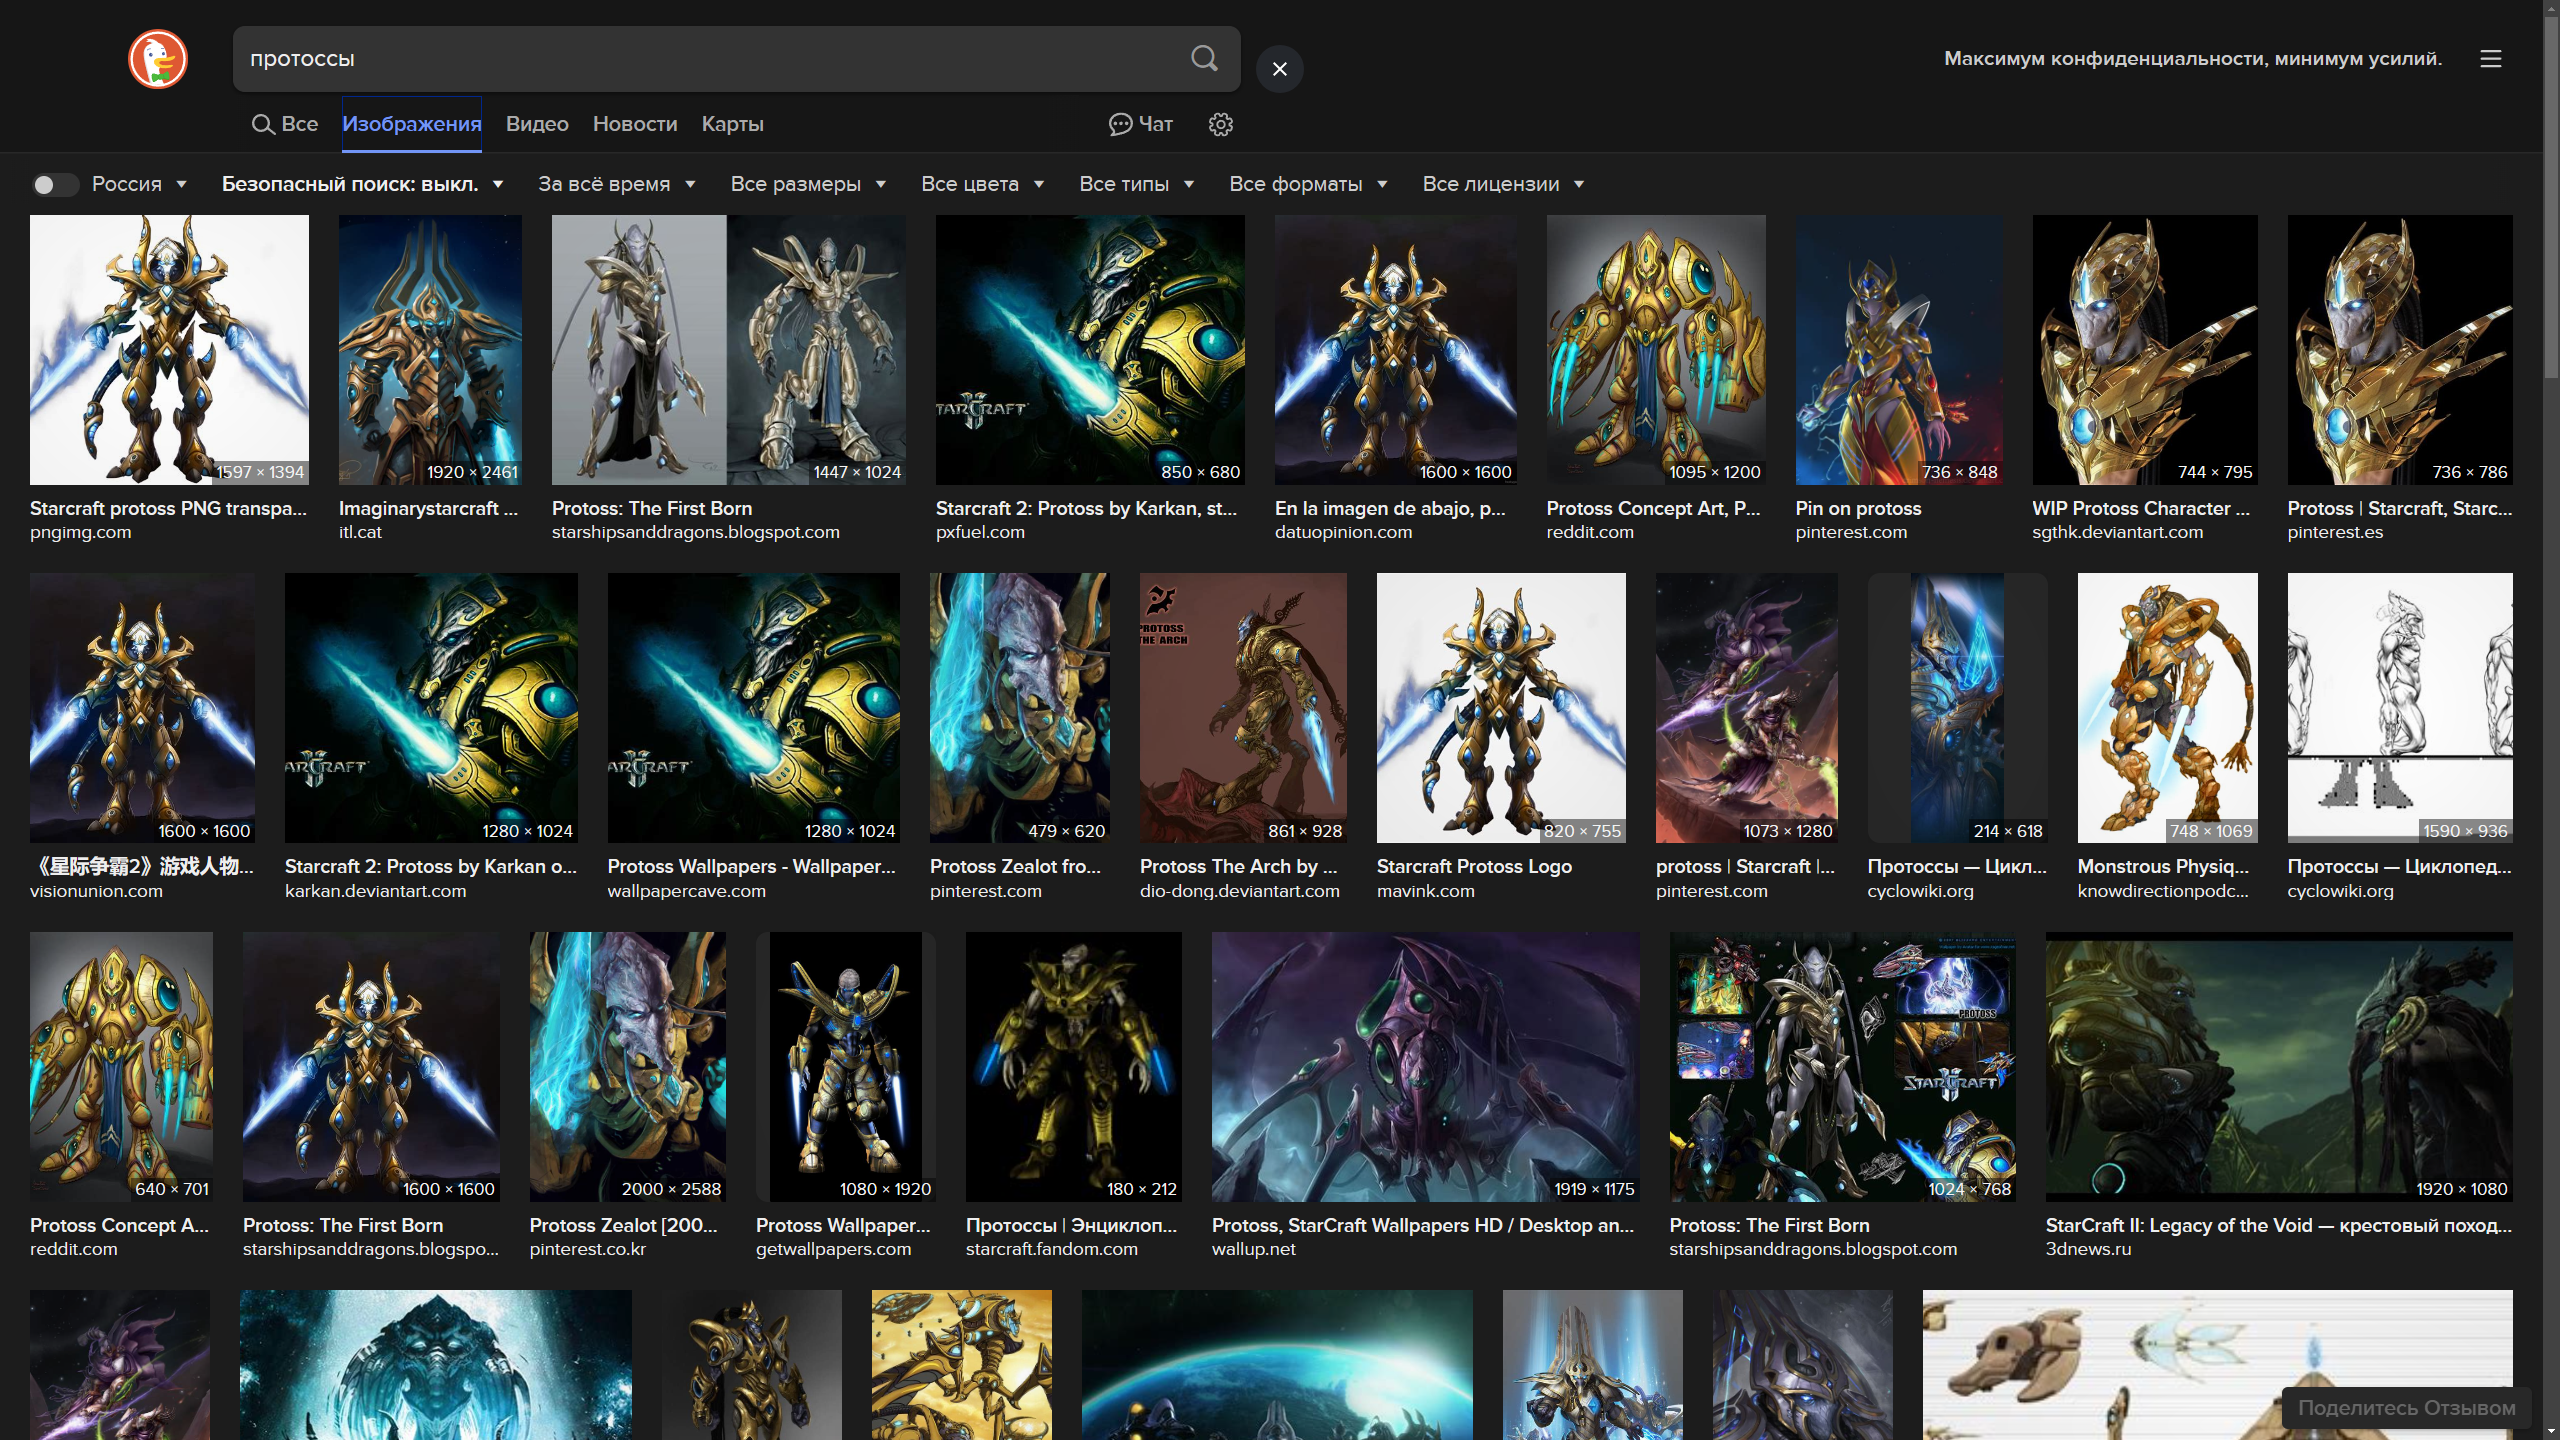Click Максимум конфиденциальности, минимум усилий text
Image resolution: width=2560 pixels, height=1440 pixels.
pos(2193,59)
